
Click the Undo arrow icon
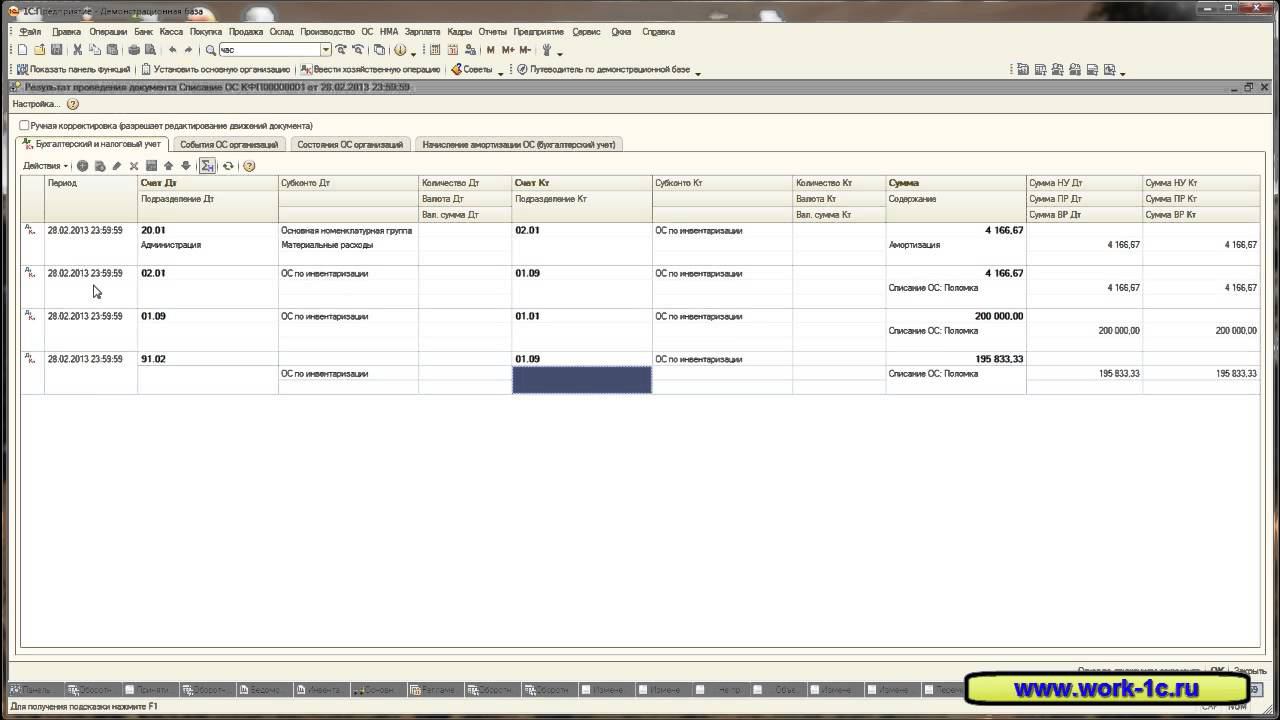point(172,50)
